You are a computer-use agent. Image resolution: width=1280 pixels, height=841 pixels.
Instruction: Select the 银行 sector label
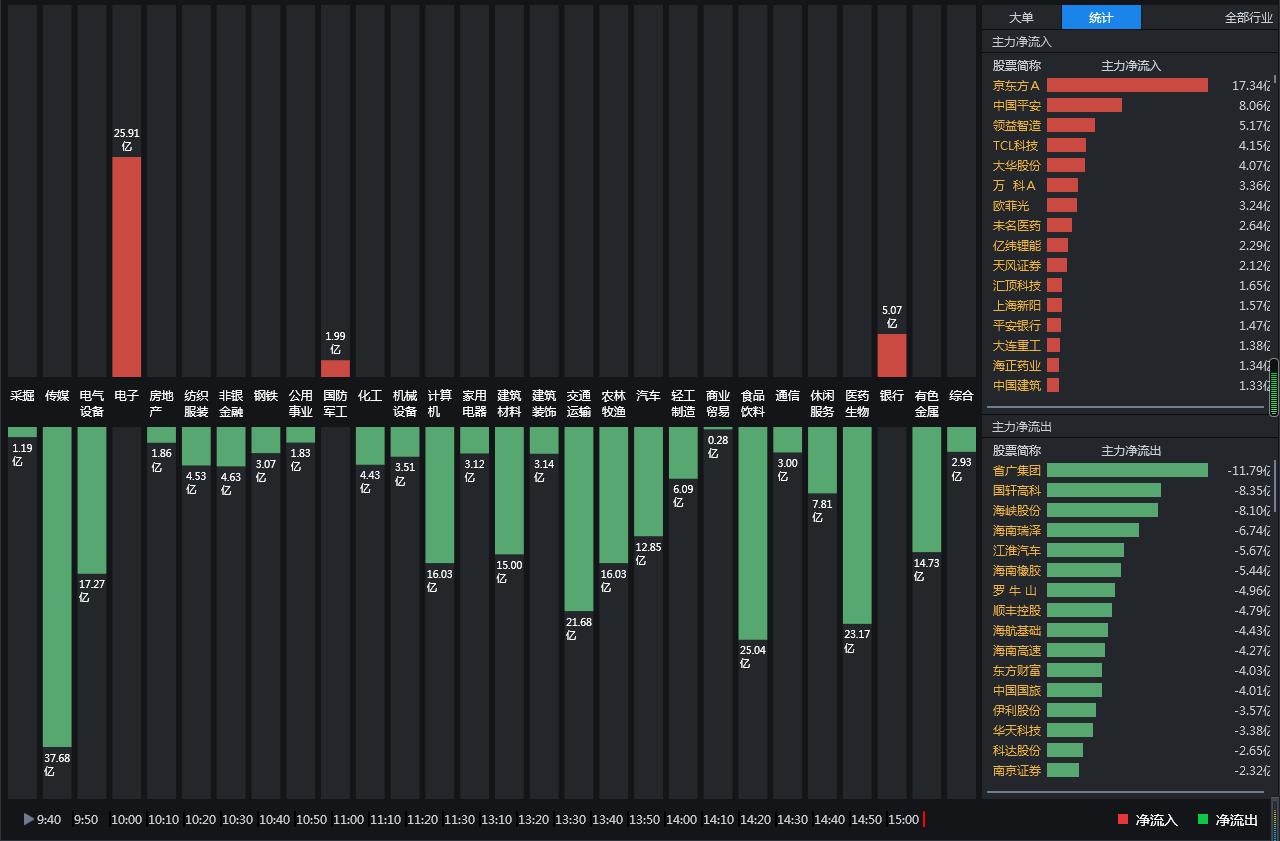[891, 396]
